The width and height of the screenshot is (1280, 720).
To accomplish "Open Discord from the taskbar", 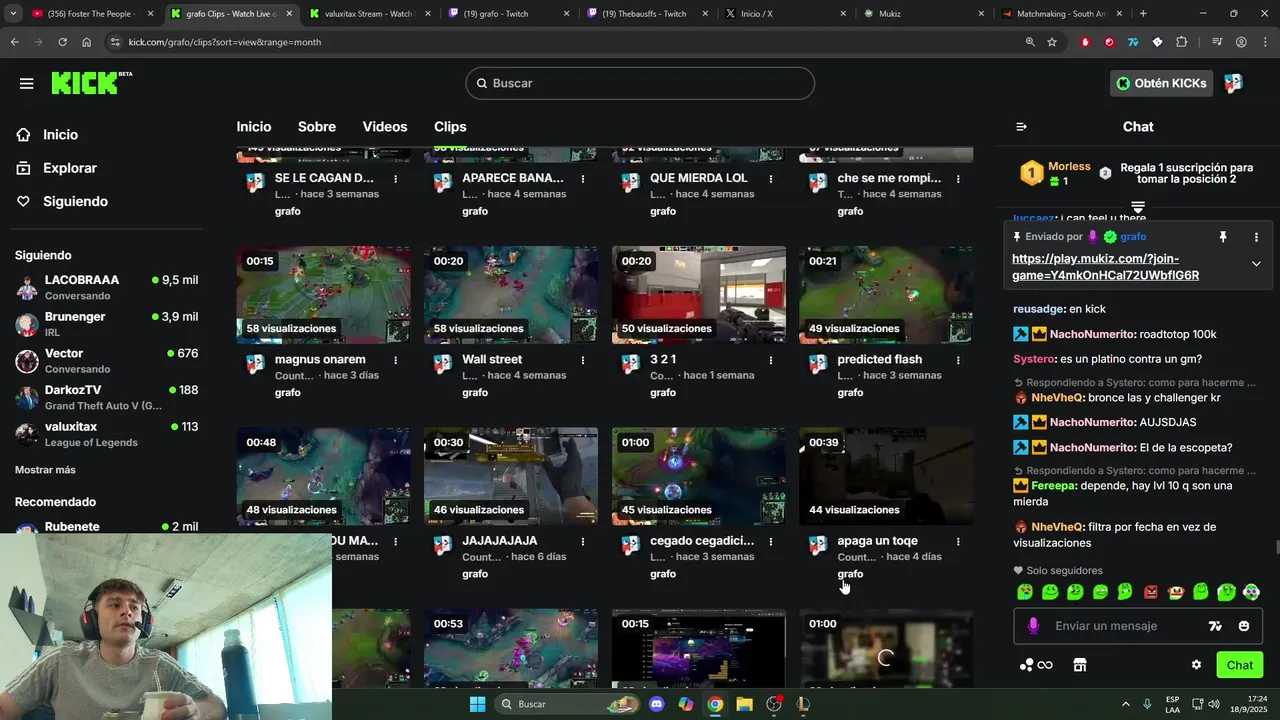I will point(656,704).
